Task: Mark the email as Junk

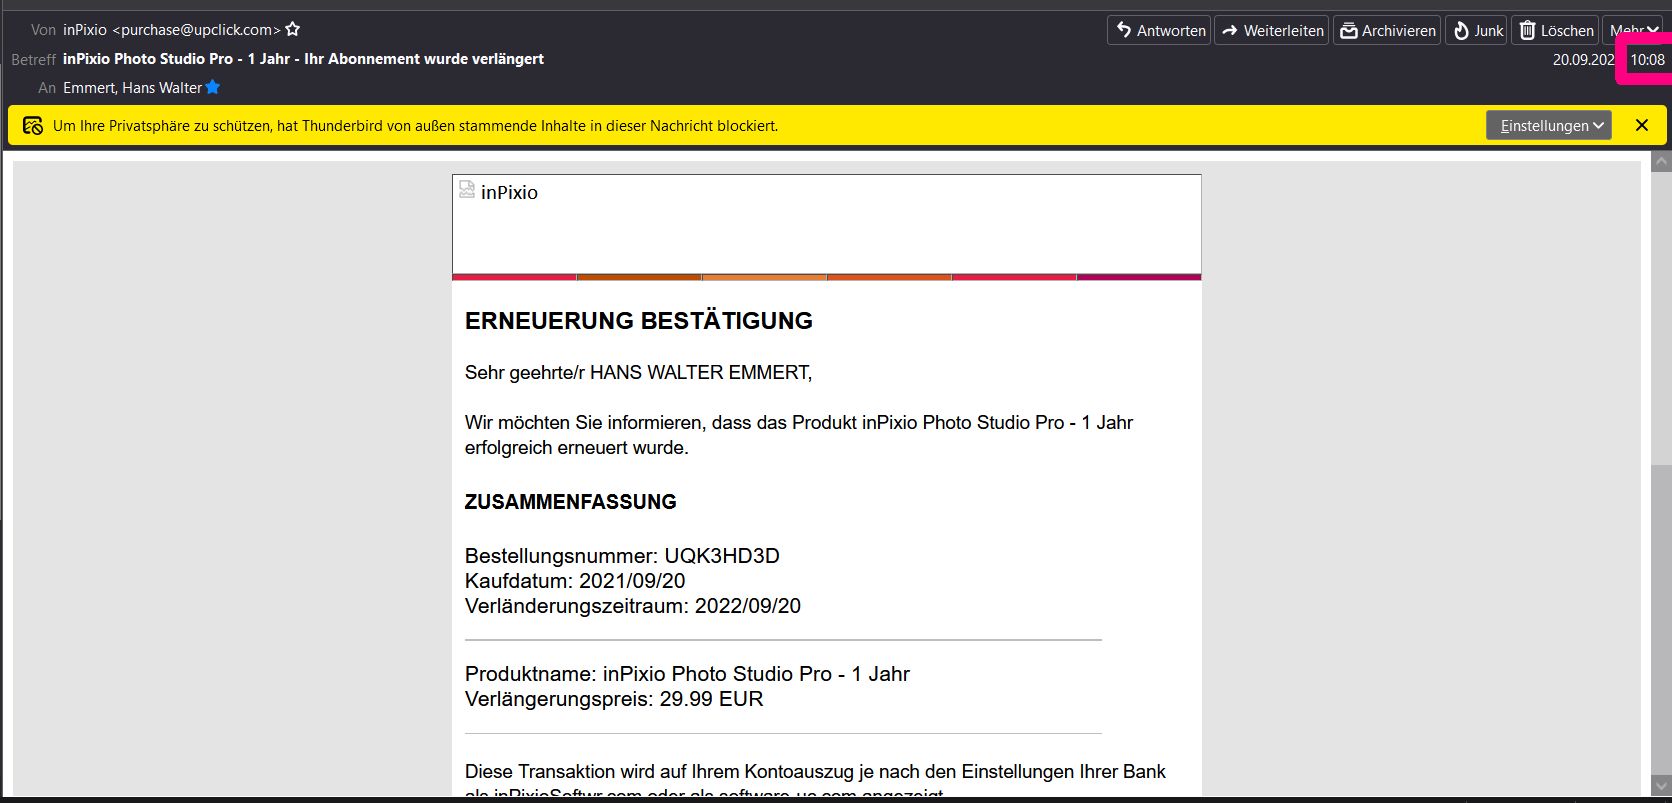Action: pos(1476,30)
